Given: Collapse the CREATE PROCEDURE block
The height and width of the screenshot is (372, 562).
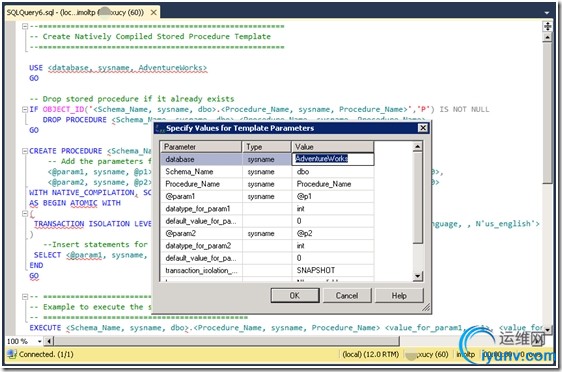Looking at the screenshot, I should click(x=25, y=151).
